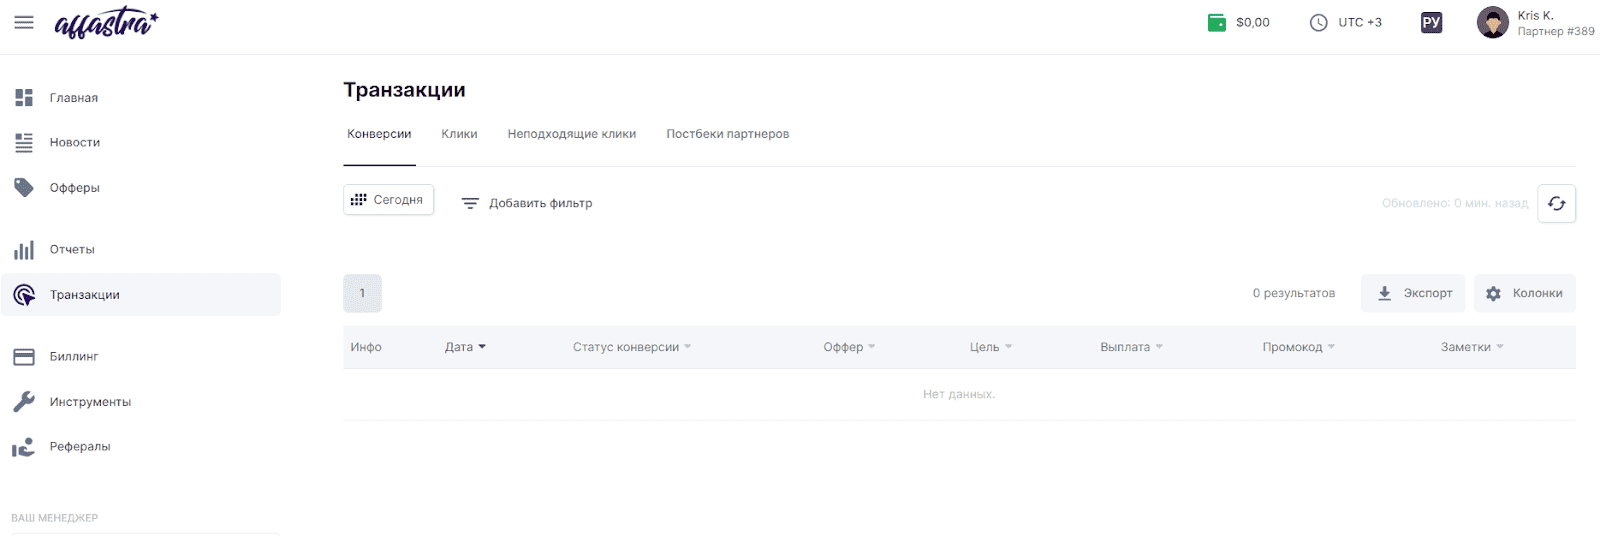This screenshot has width=1600, height=537.
Task: Open Инструменты menu label
Action: [90, 401]
